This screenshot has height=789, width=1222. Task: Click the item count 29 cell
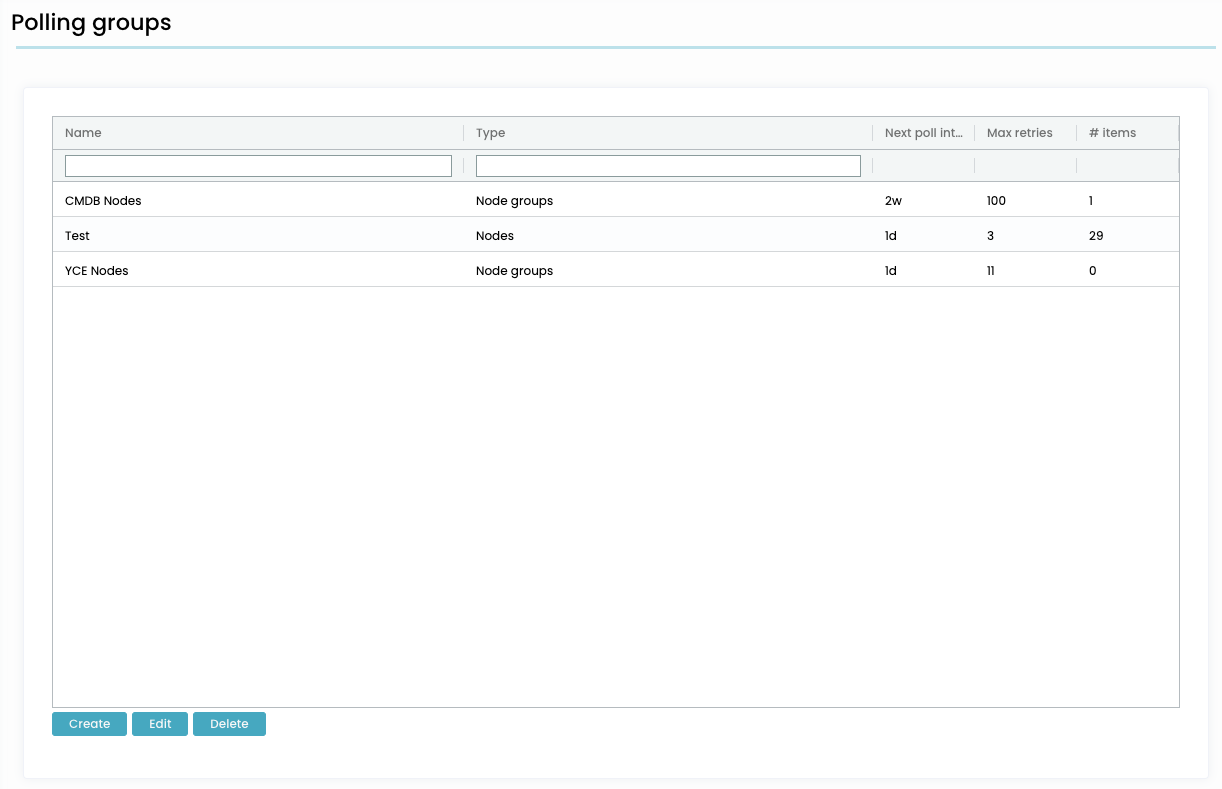pos(1096,236)
